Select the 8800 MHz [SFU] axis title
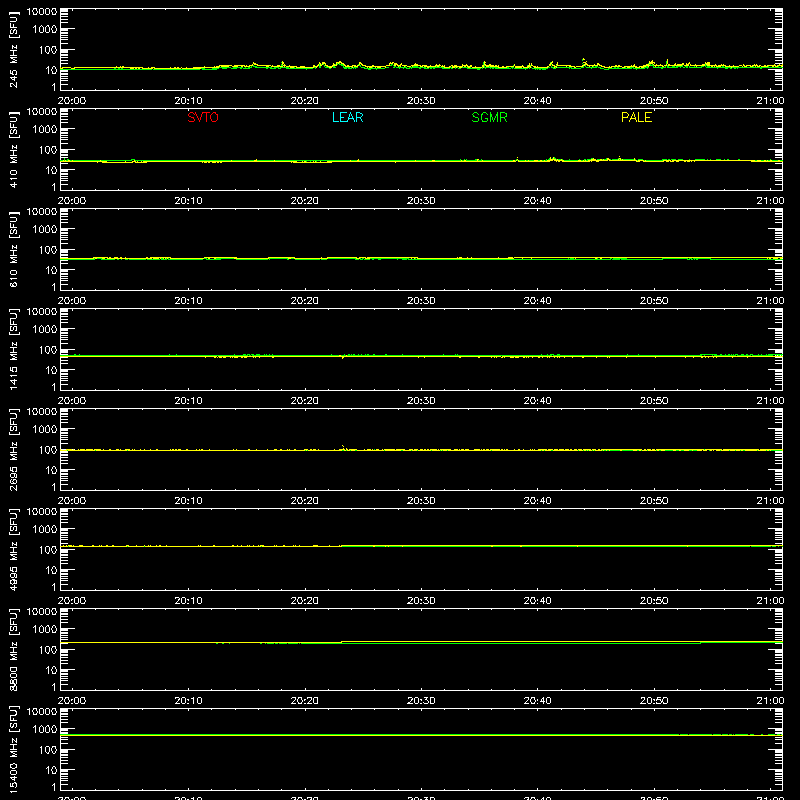The width and height of the screenshot is (800, 800). click(x=13, y=649)
